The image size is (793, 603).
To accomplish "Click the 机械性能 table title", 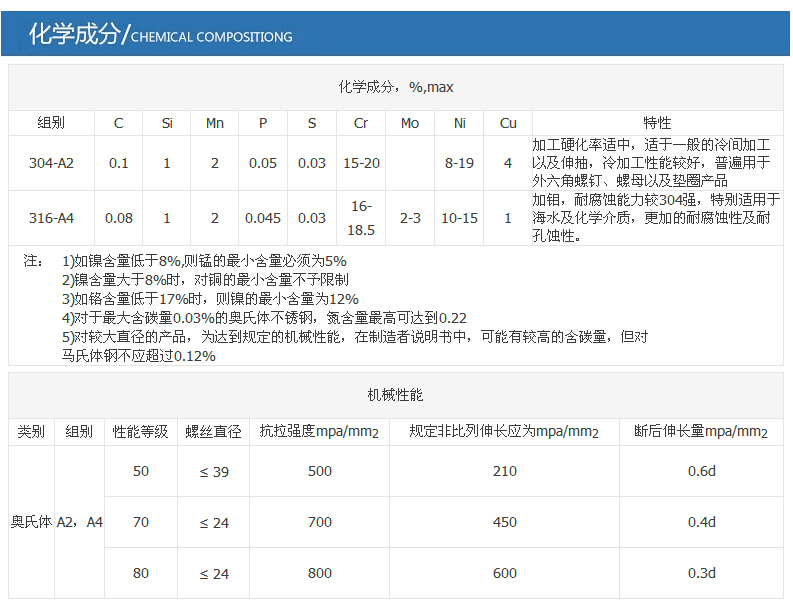I will pyautogui.click(x=396, y=395).
